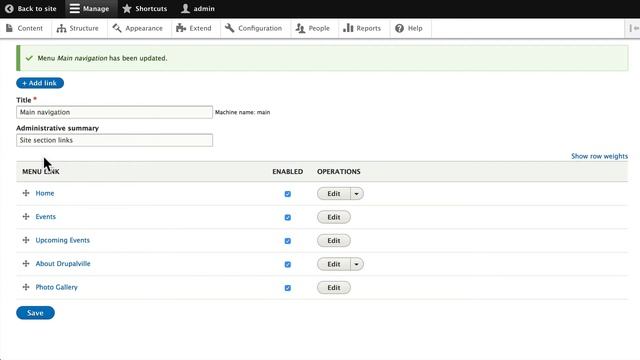Uncheck Enabled for Upcoming Events link
Viewport: 640px width, 360px height.
(288, 241)
